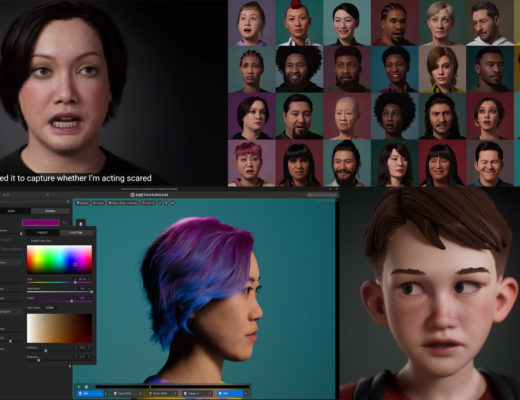Close the left attribute panel with X icon
520x400 pixels.
68,201
